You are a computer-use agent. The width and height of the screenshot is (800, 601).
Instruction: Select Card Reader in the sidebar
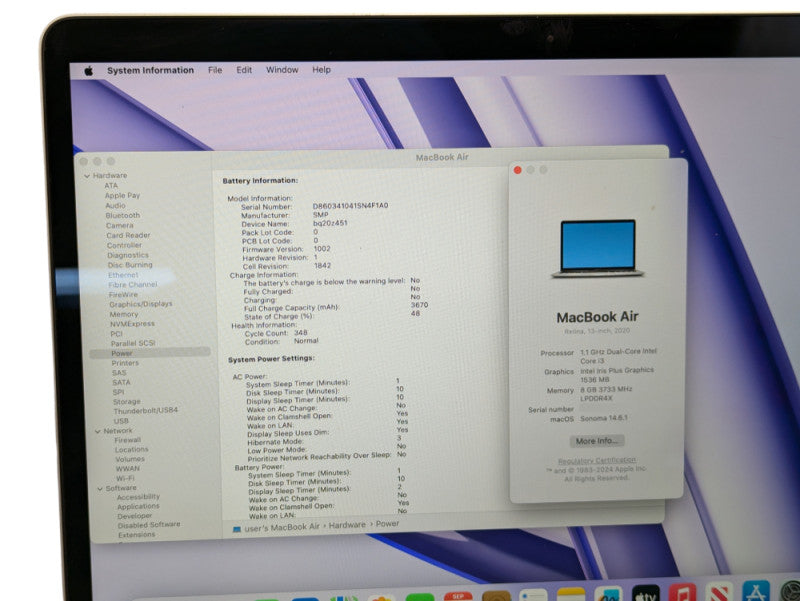coord(128,235)
